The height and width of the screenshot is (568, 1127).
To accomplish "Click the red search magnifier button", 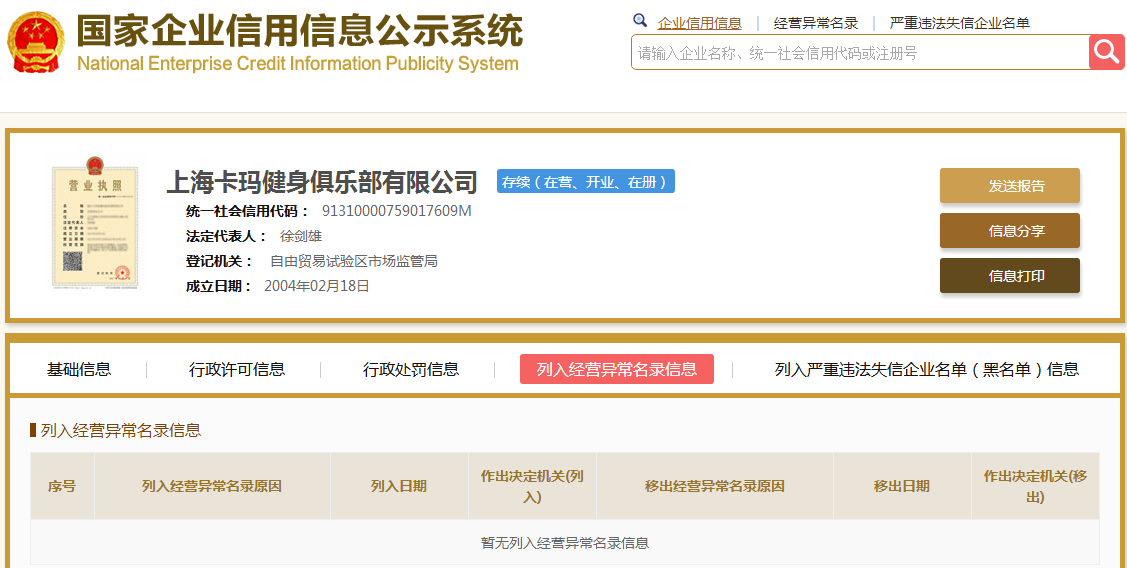I will [x=1106, y=52].
